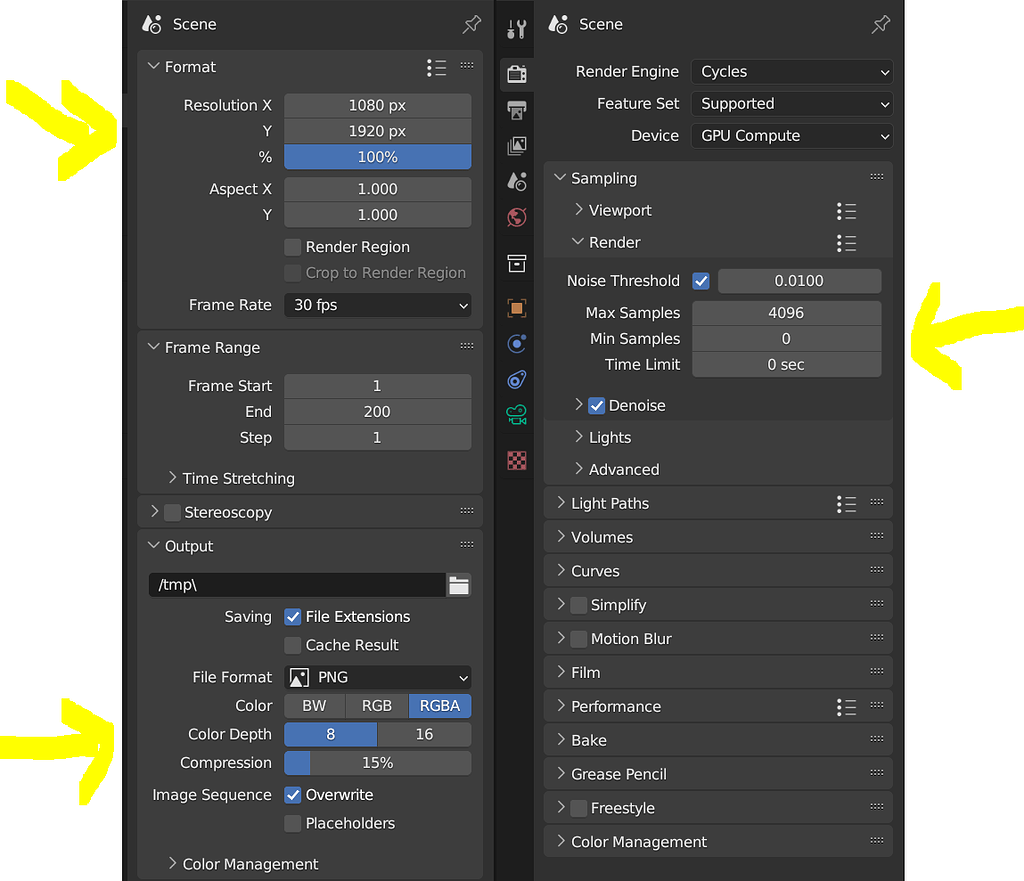The image size is (1024, 881).
Task: Open the Object Data camera icon
Action: pos(517,415)
